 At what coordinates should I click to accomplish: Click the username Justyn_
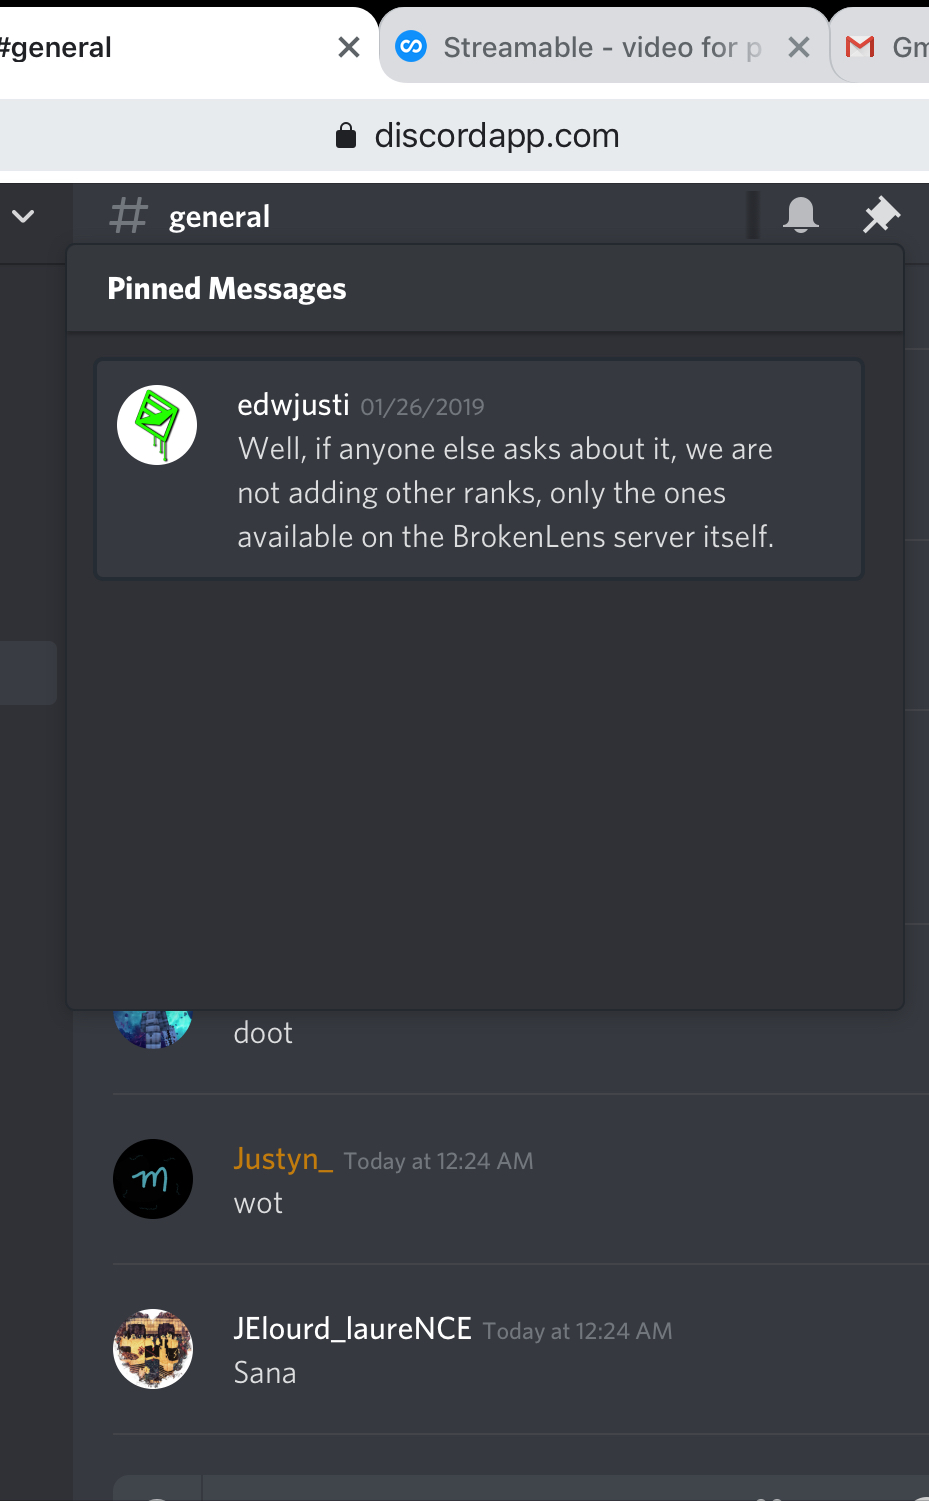coord(283,1159)
